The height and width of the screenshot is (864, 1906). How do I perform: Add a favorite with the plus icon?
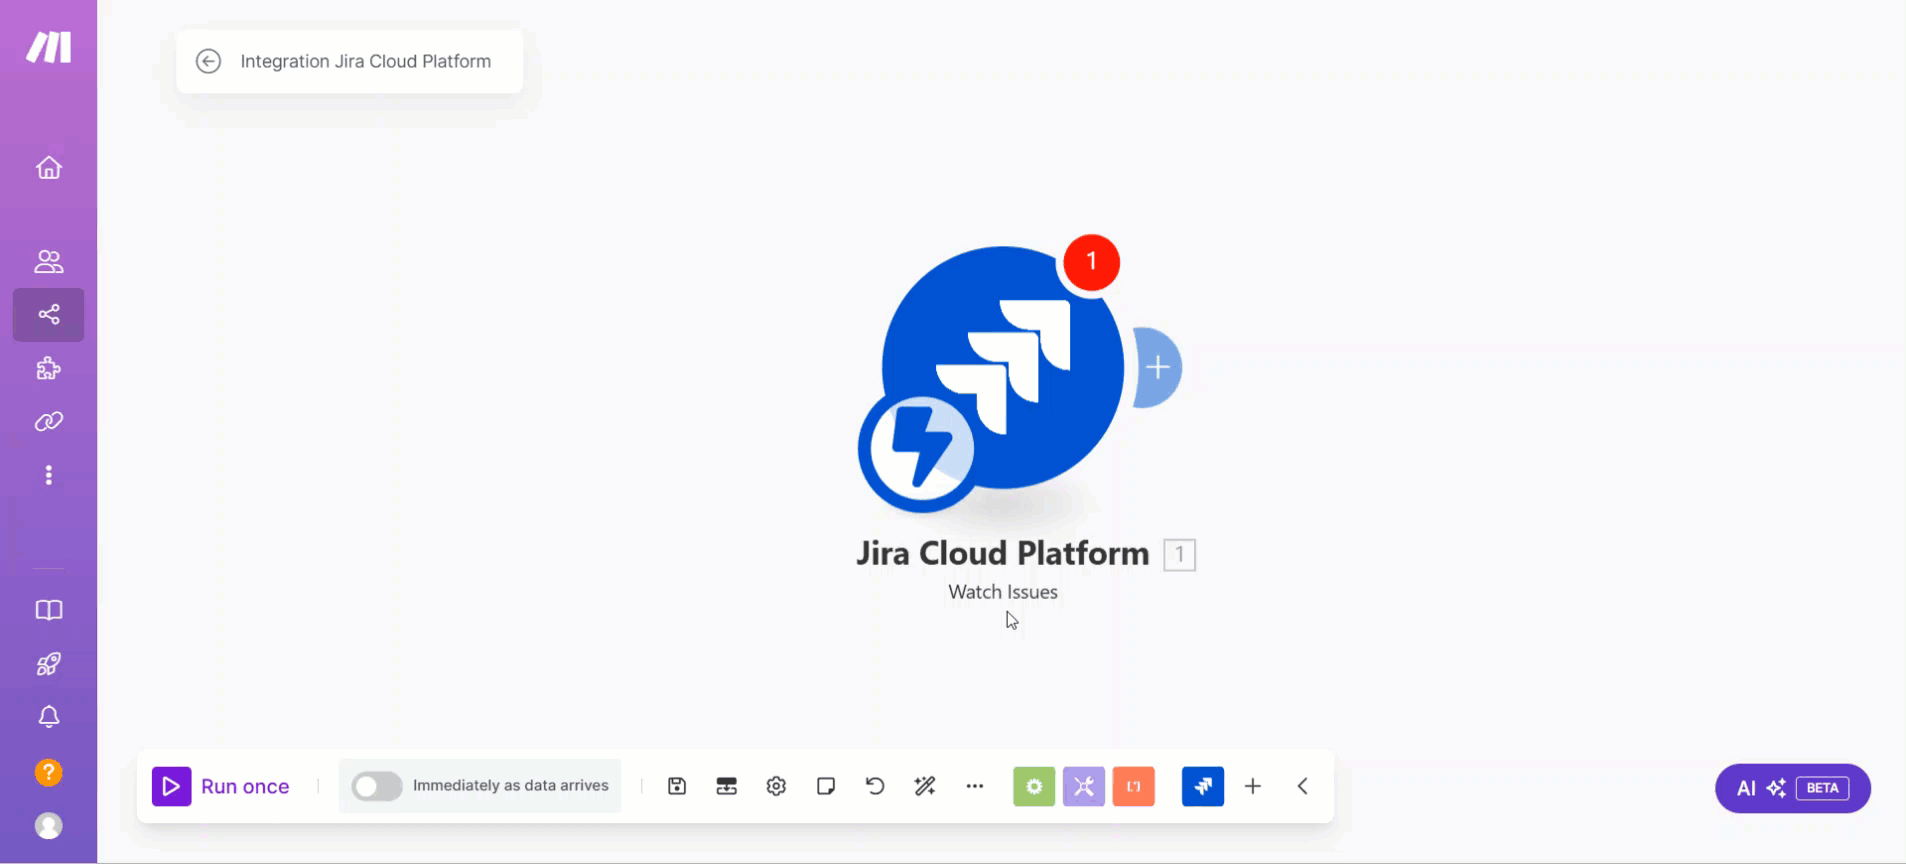coord(1253,786)
